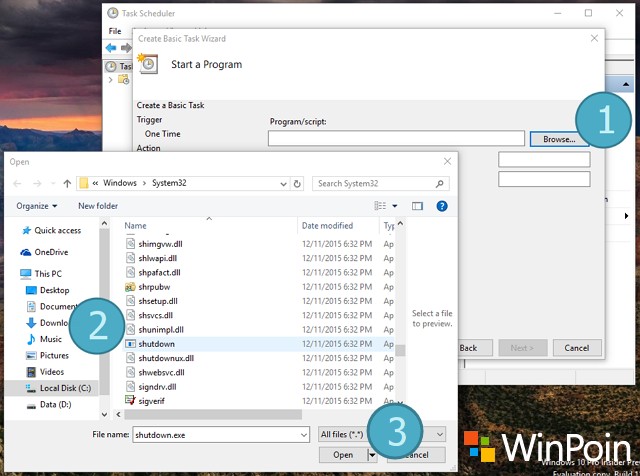Viewport: 640px width, 476px height.
Task: Expand the Task Scheduler Library tree node
Action: click(x=110, y=80)
